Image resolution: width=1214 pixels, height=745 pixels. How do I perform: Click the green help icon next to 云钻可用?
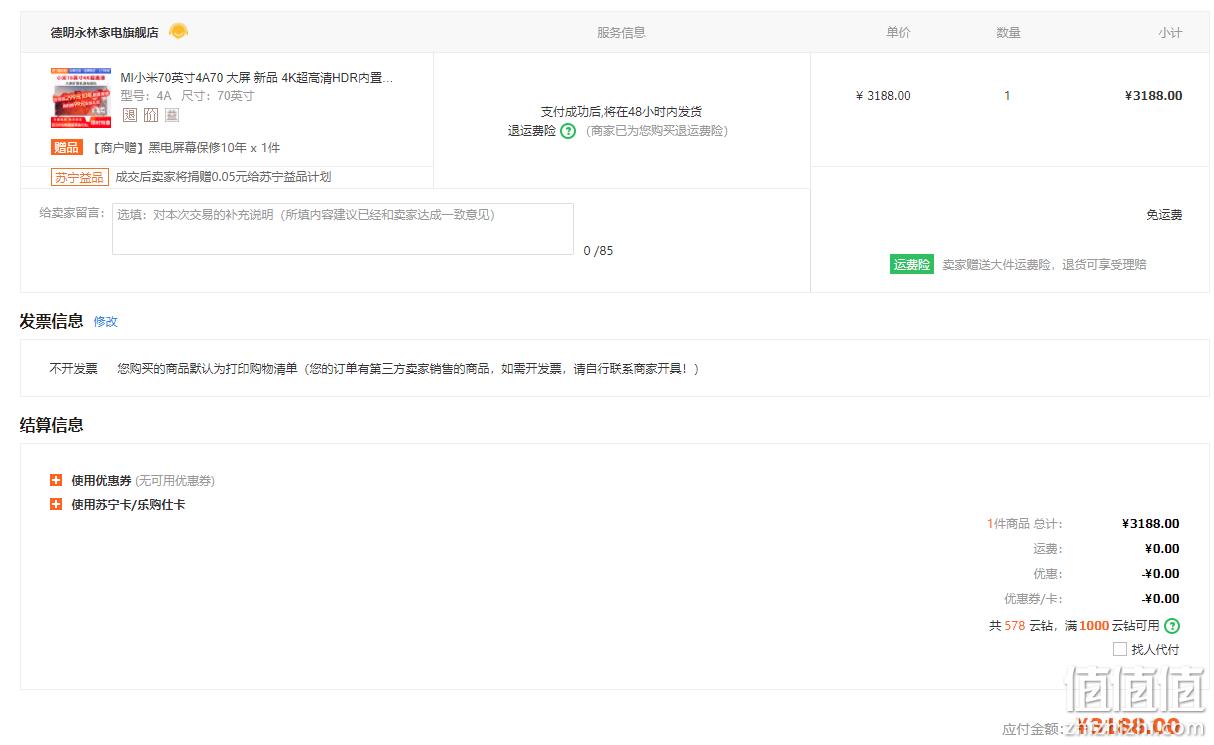tap(1172, 626)
